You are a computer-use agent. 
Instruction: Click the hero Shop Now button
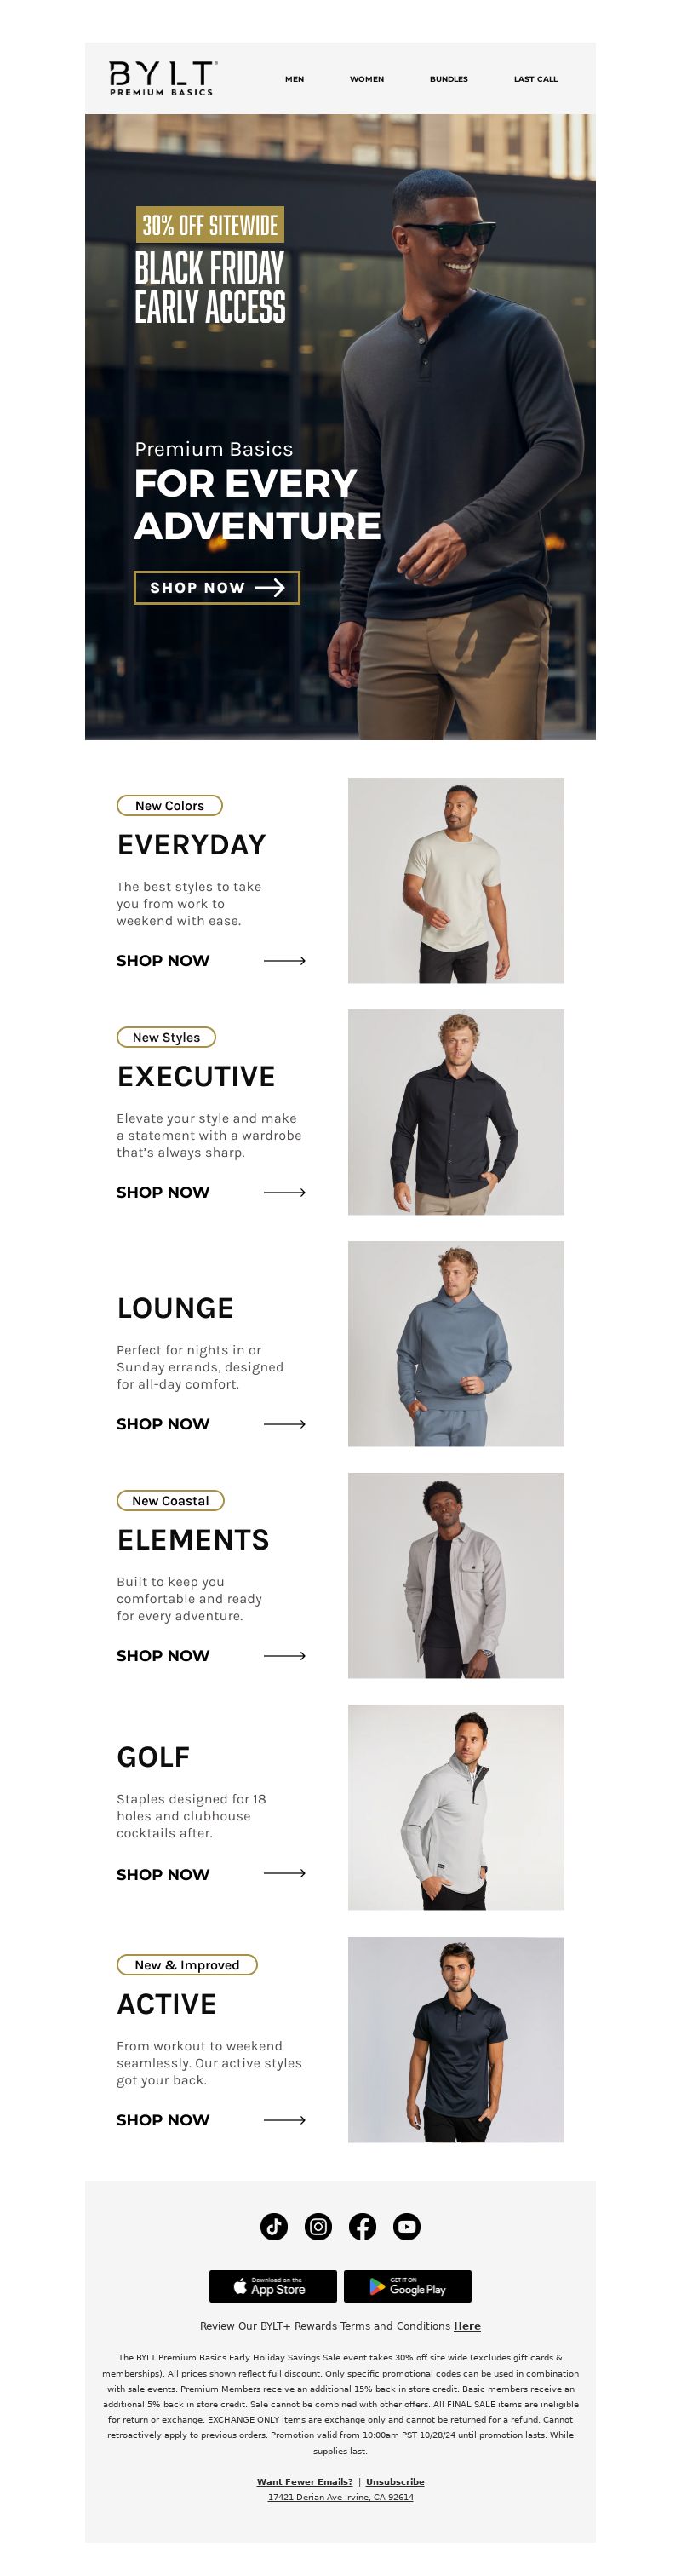tap(217, 587)
